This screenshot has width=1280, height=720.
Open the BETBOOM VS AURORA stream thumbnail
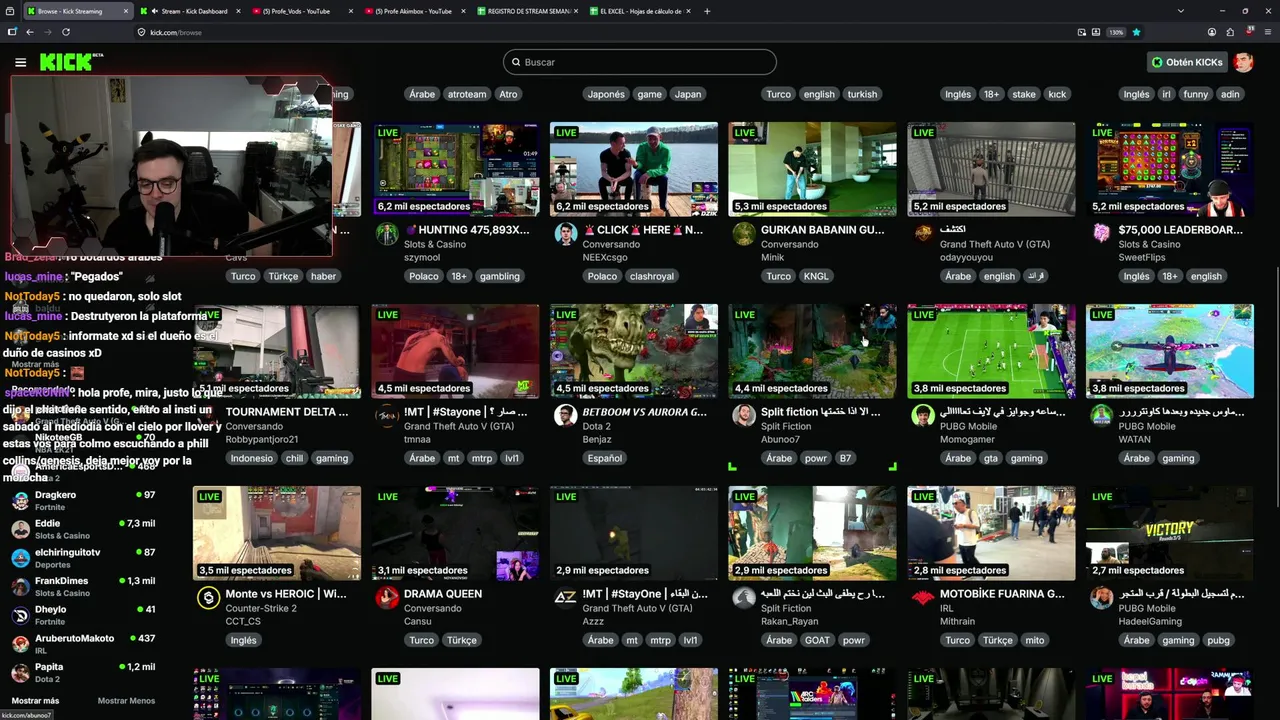634,351
